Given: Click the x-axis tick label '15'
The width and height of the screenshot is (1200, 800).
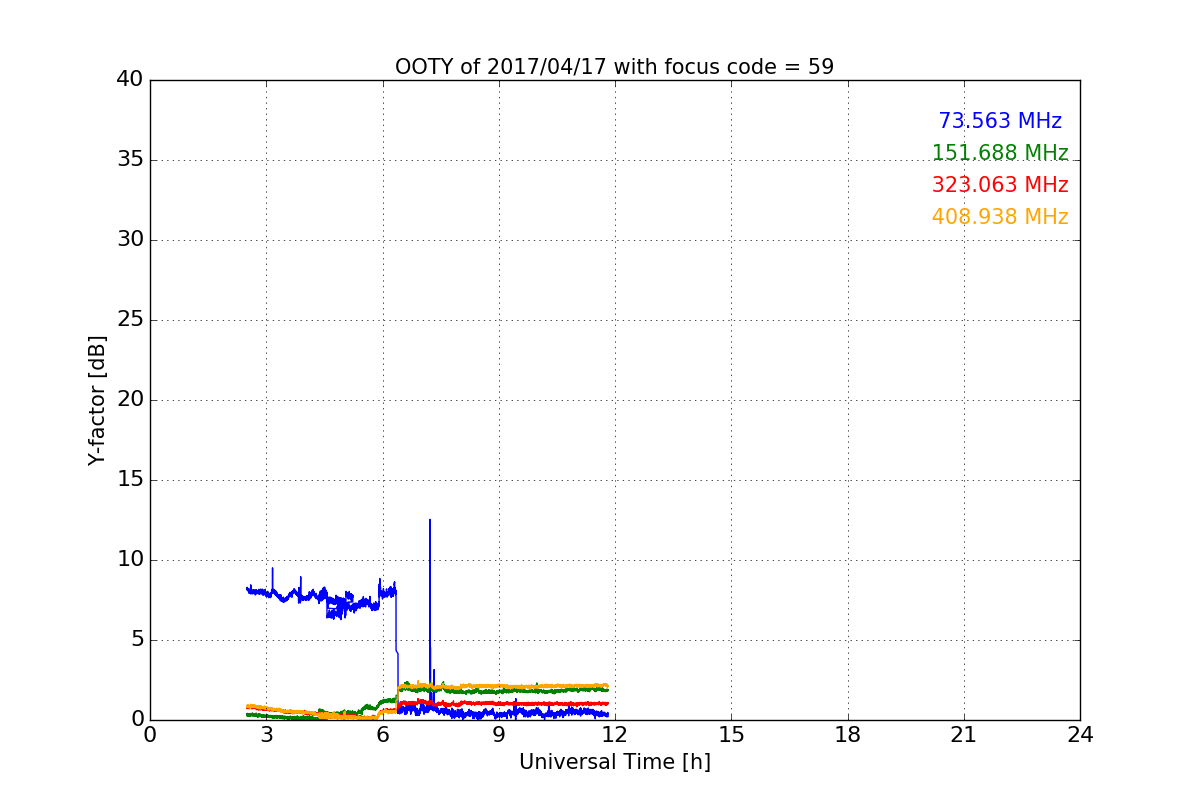Looking at the screenshot, I should click(731, 735).
